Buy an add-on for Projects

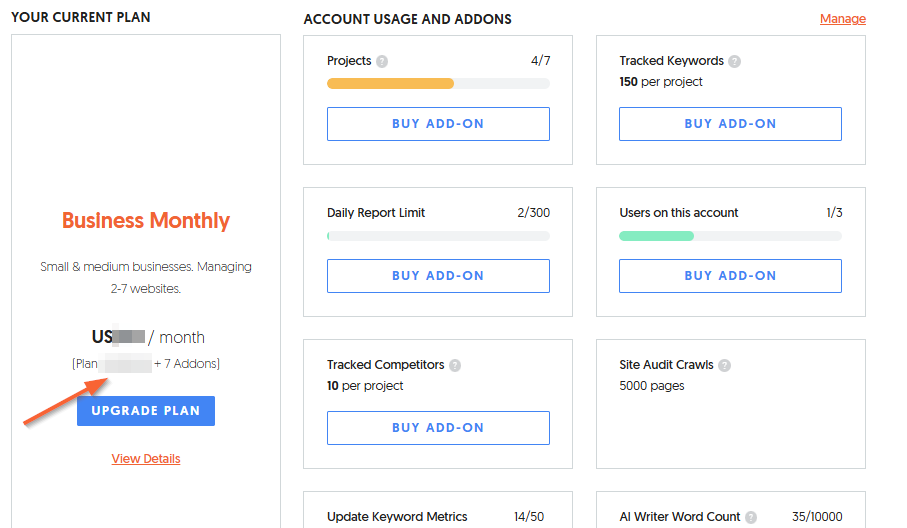pyautogui.click(x=438, y=124)
